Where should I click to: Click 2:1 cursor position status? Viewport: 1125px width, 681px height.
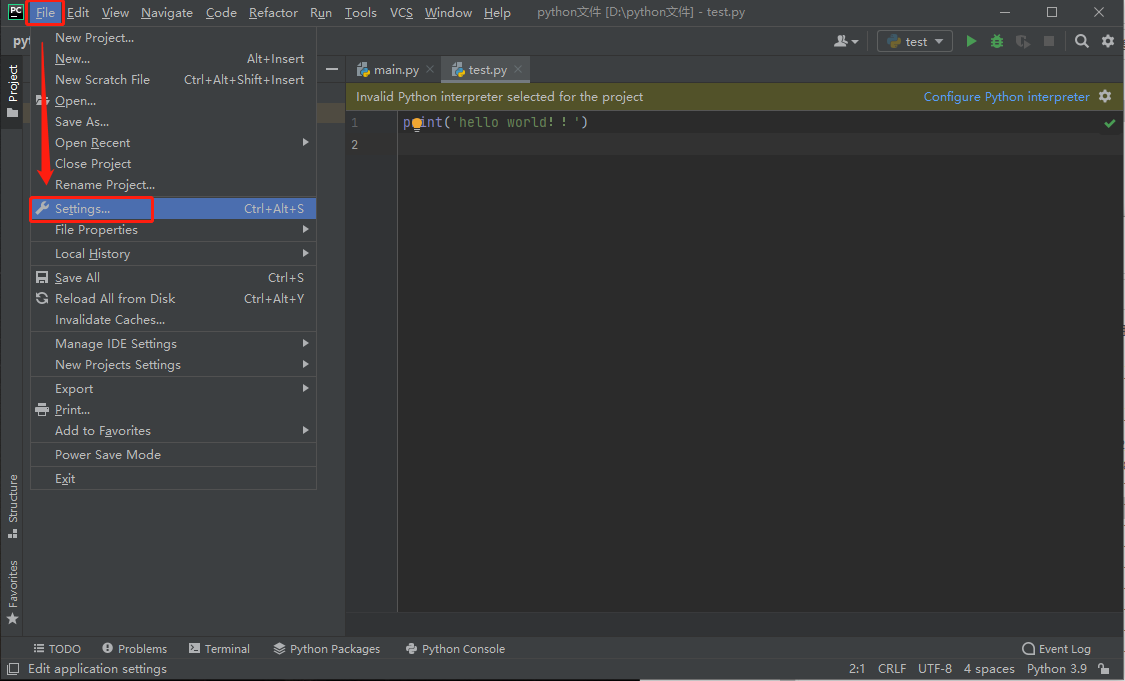(x=857, y=669)
